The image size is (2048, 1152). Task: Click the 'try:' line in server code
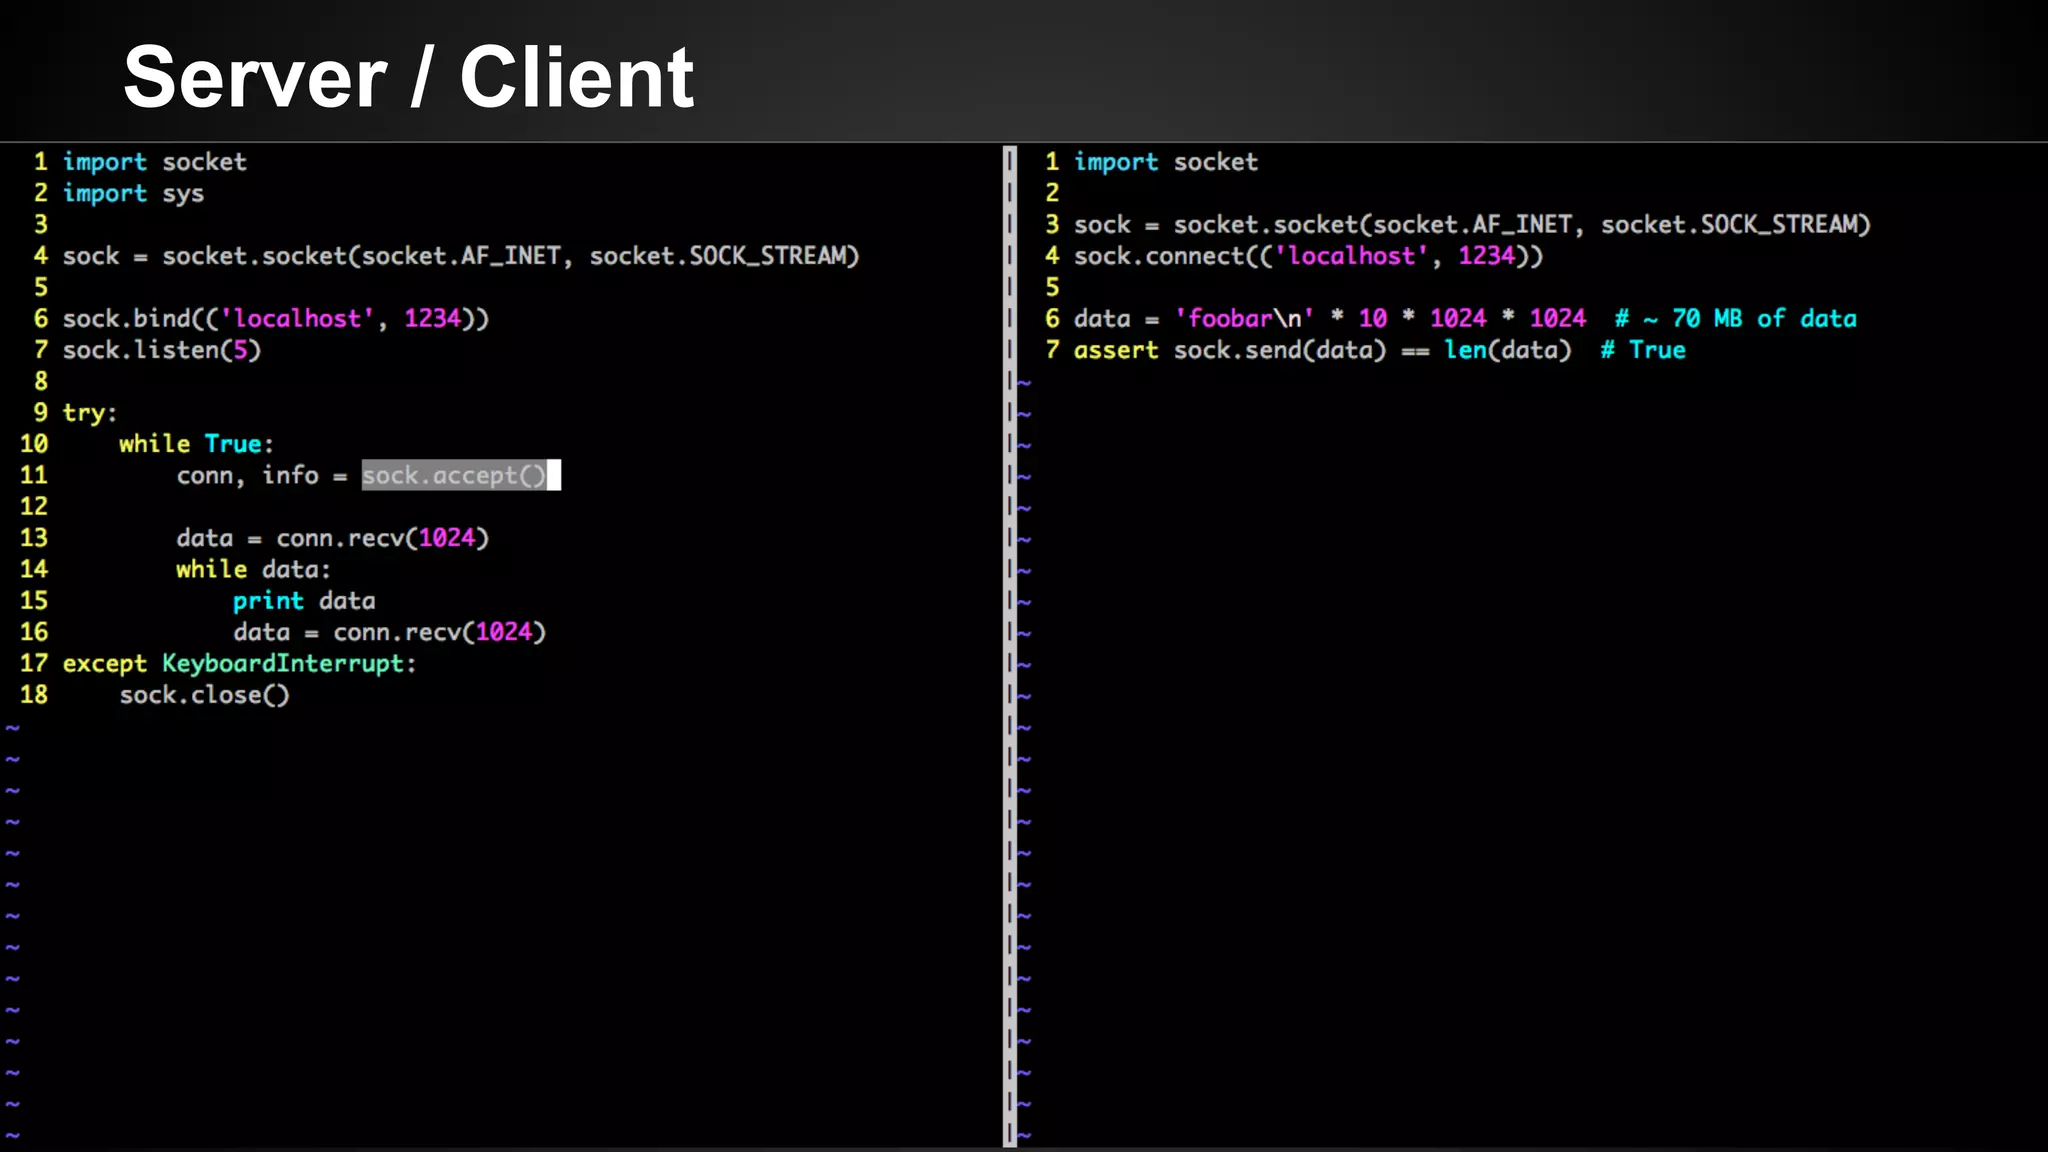90,413
